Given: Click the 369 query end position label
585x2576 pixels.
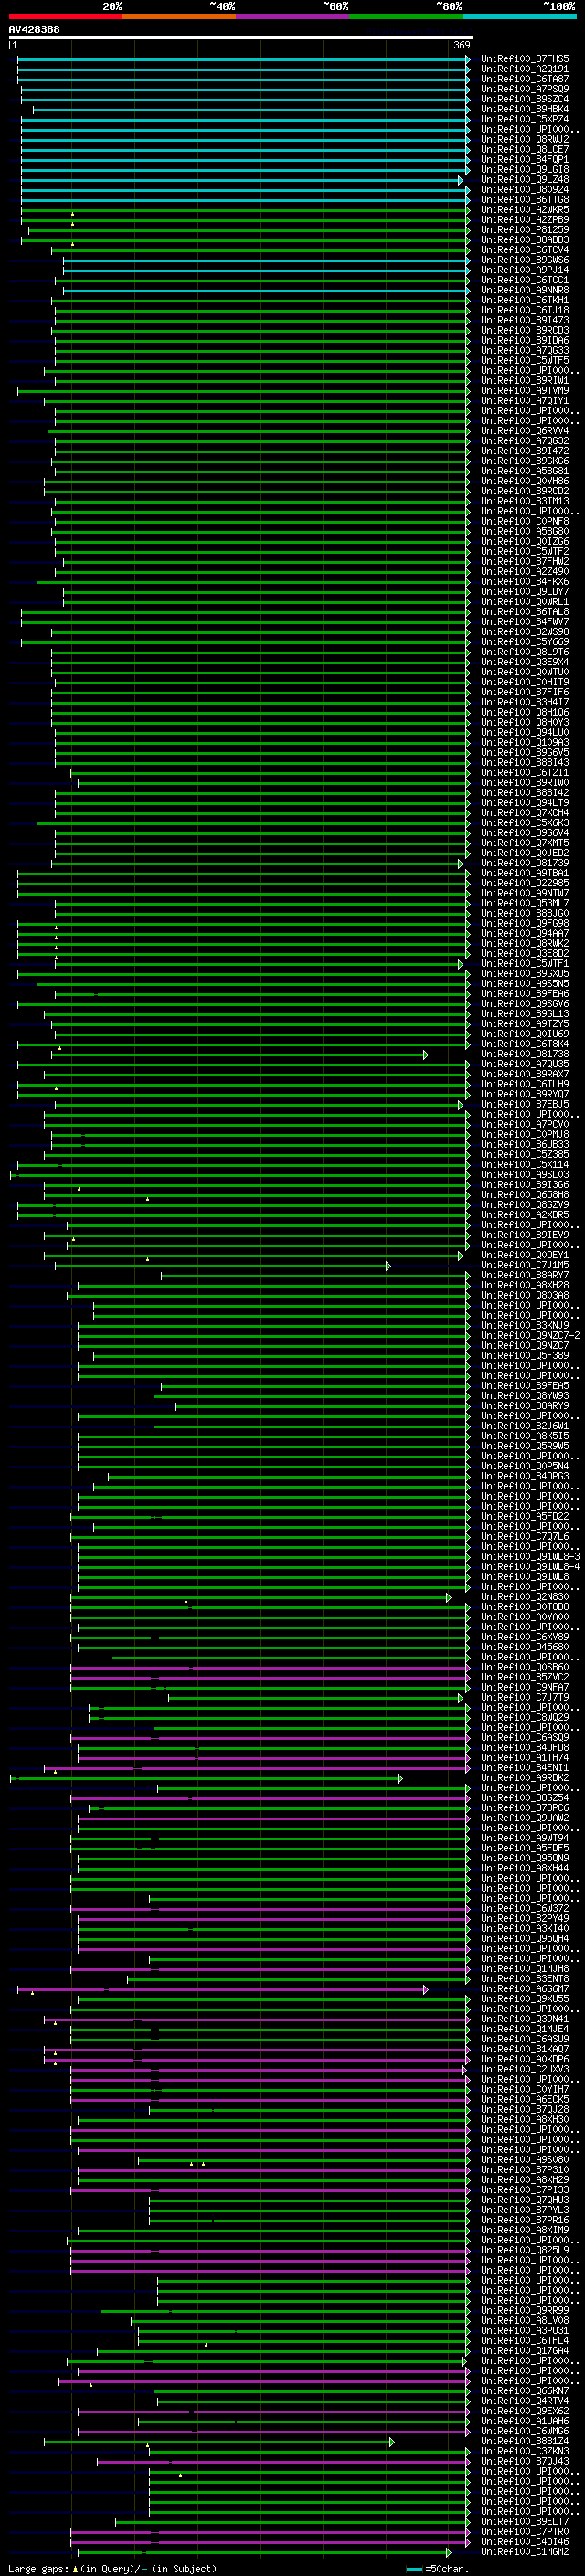Looking at the screenshot, I should coord(462,45).
